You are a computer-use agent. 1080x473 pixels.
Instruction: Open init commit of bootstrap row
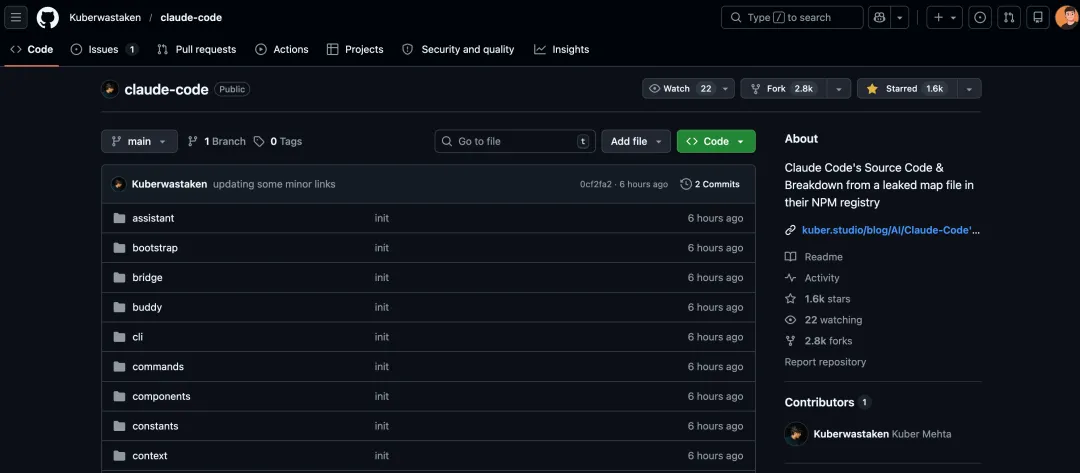coord(382,247)
